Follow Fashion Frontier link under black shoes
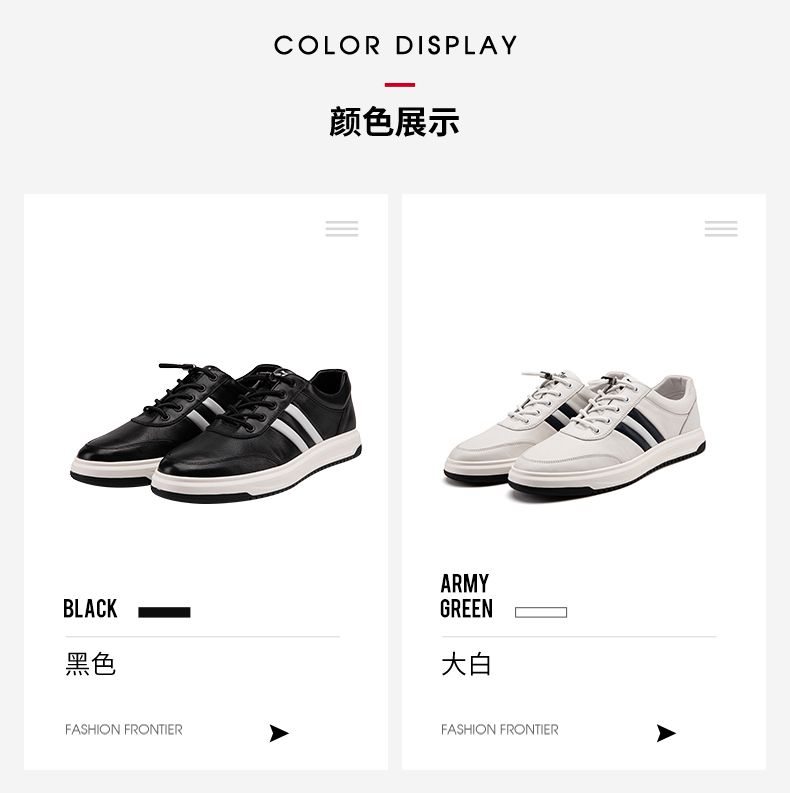This screenshot has width=790, height=793. pyautogui.click(x=124, y=729)
